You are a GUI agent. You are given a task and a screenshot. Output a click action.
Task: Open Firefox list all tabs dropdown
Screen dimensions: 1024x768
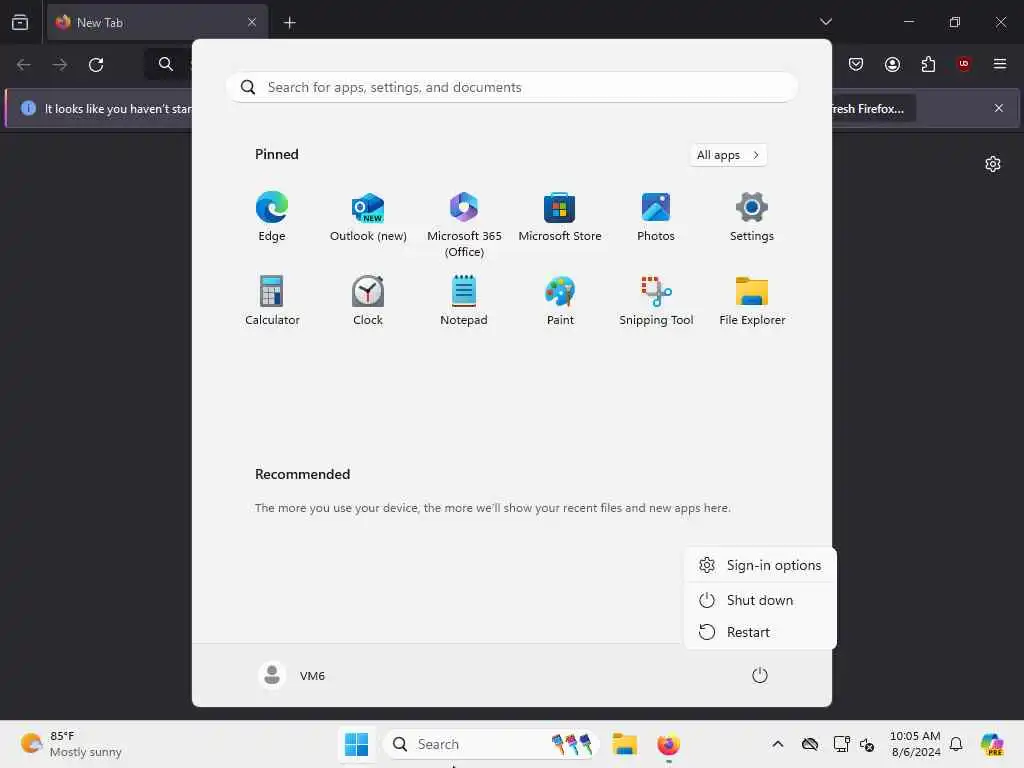(x=825, y=22)
